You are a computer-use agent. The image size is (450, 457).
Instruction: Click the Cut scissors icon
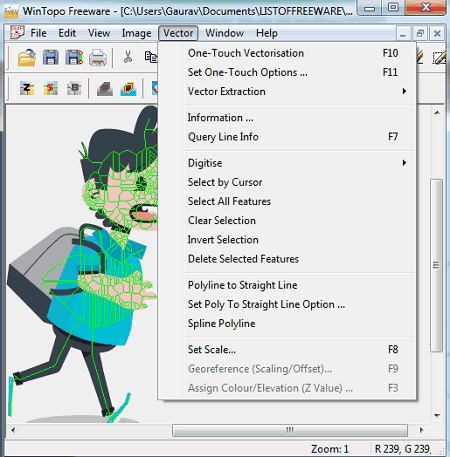click(128, 57)
